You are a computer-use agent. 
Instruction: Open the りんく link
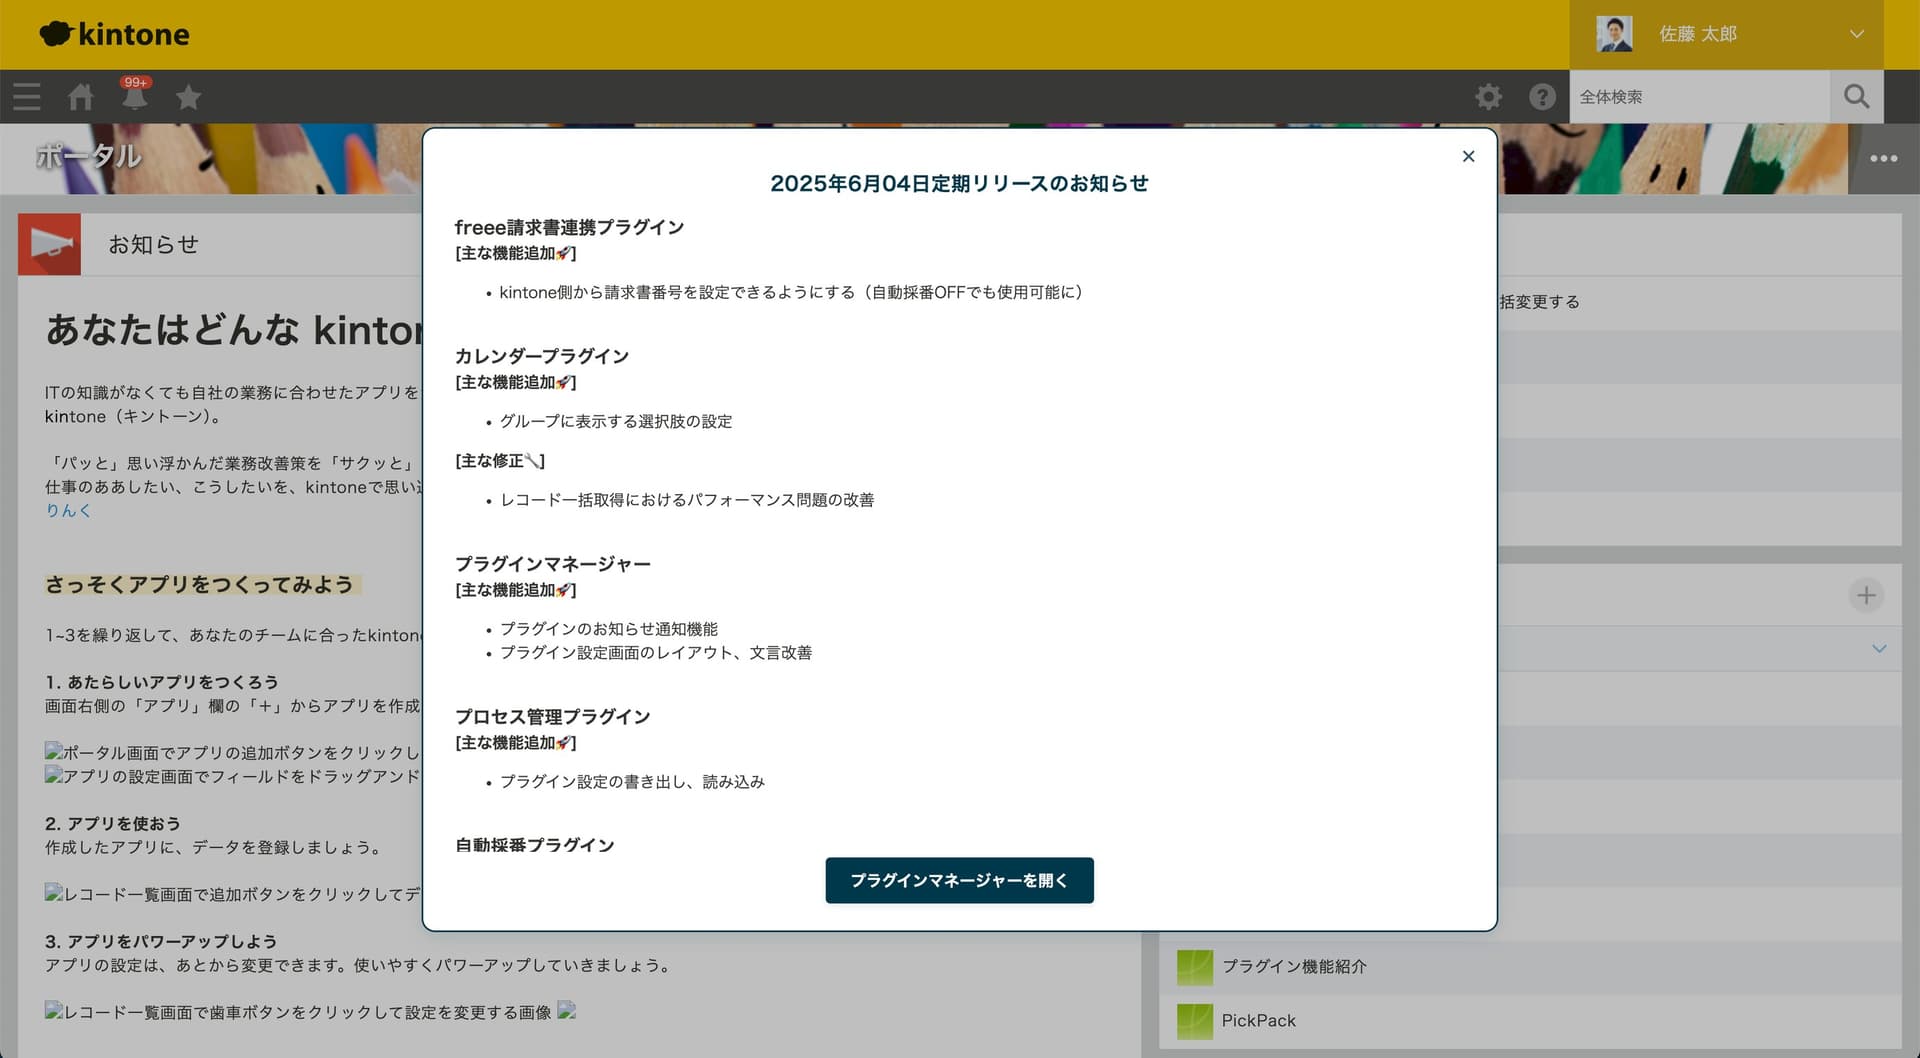click(x=68, y=510)
